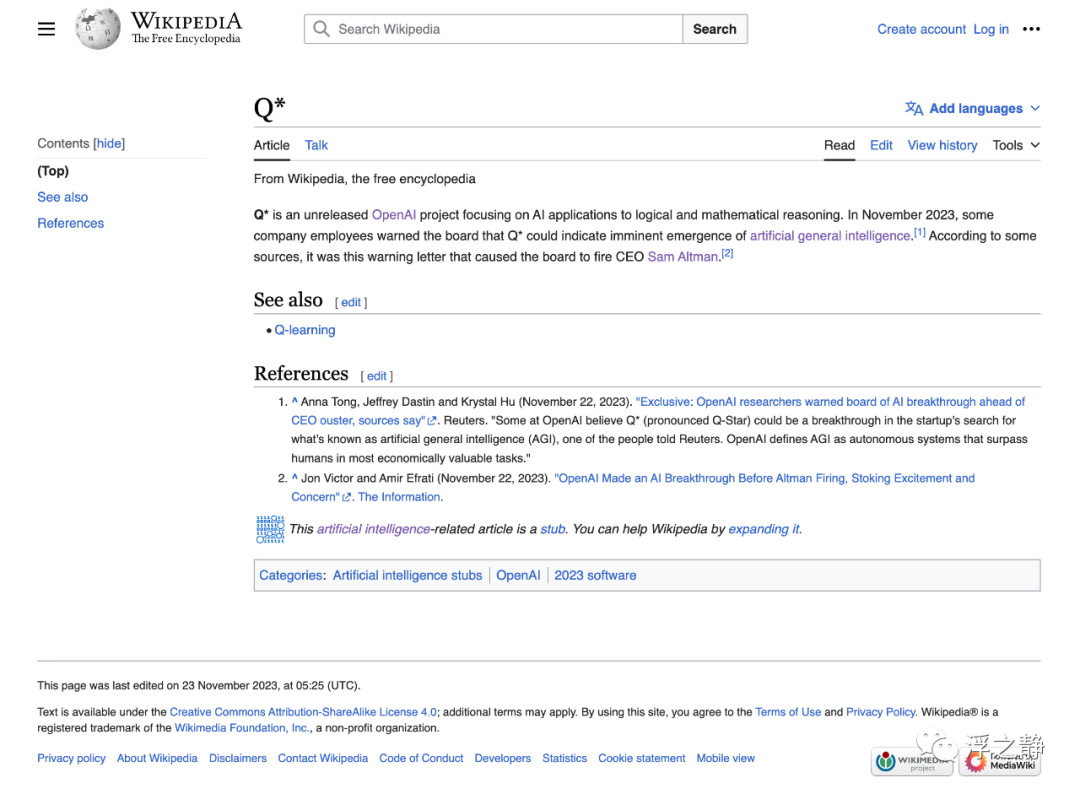Focus the Search Wikipedia input field

(x=493, y=29)
